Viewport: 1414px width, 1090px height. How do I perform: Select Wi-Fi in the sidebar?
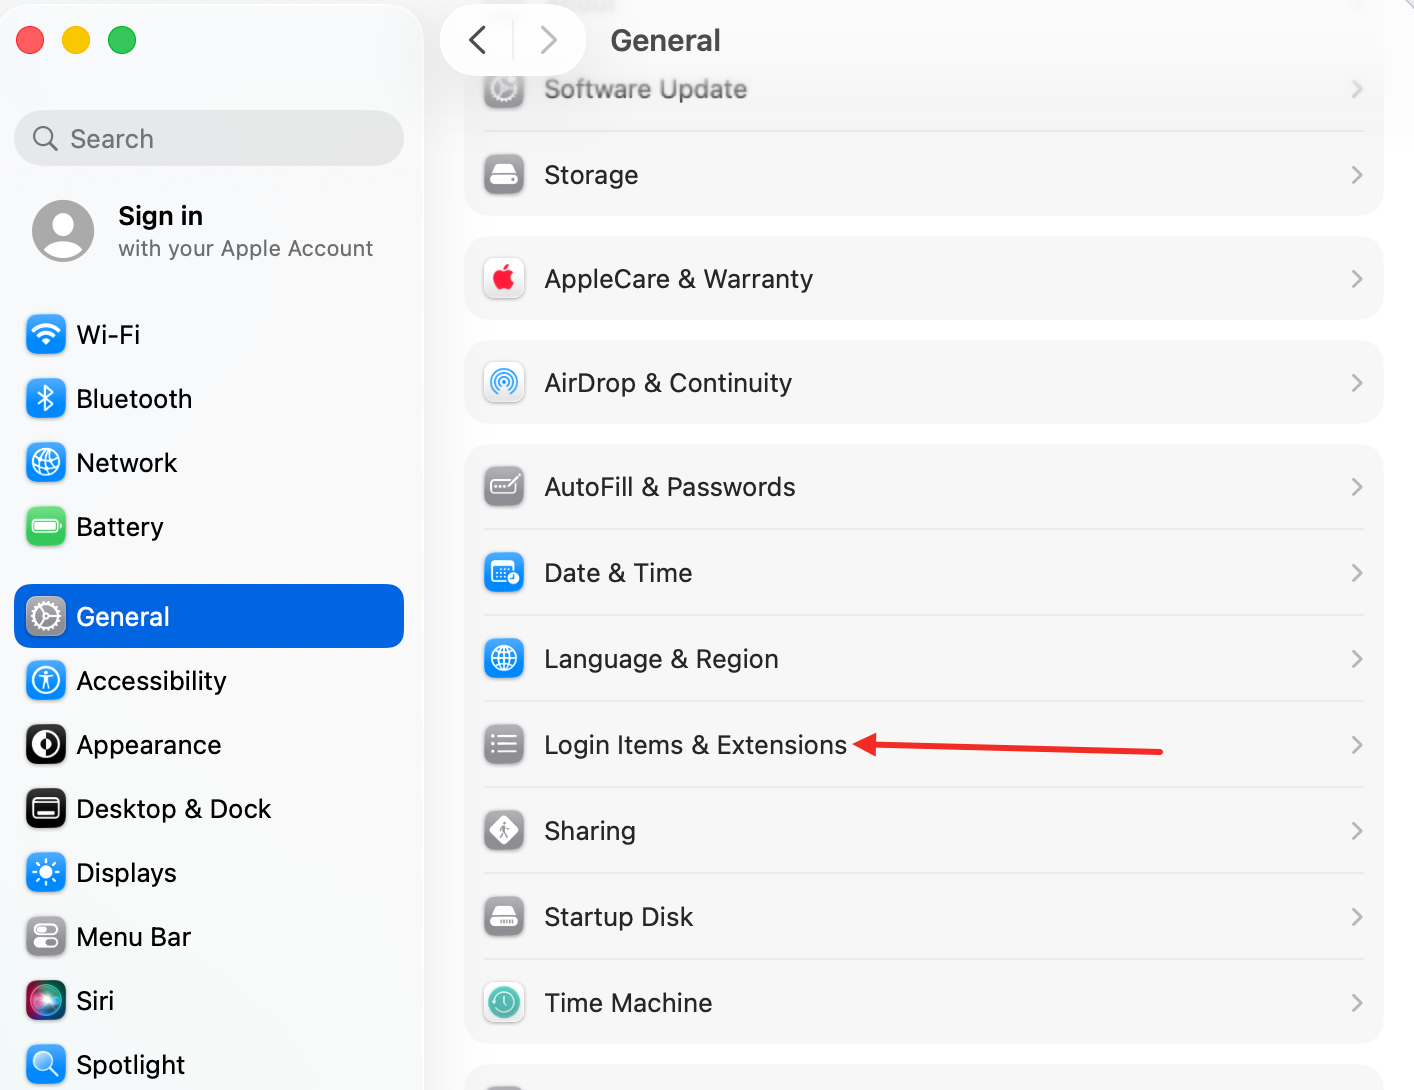coord(209,335)
